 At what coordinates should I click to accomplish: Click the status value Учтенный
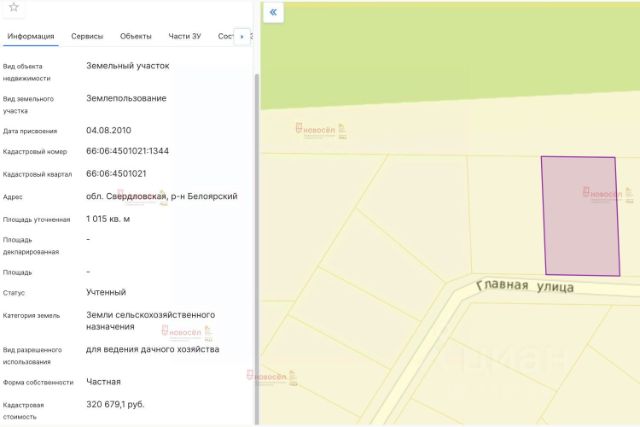tap(106, 292)
